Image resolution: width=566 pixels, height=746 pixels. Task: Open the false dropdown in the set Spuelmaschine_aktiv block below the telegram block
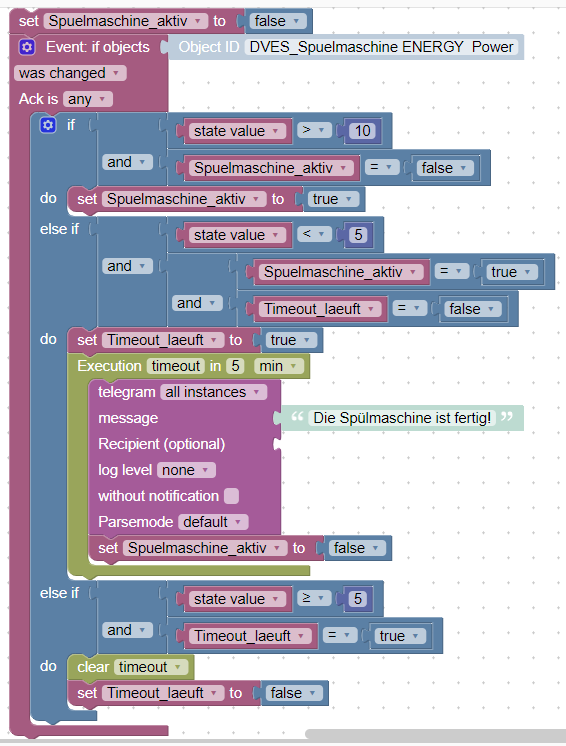point(357,548)
